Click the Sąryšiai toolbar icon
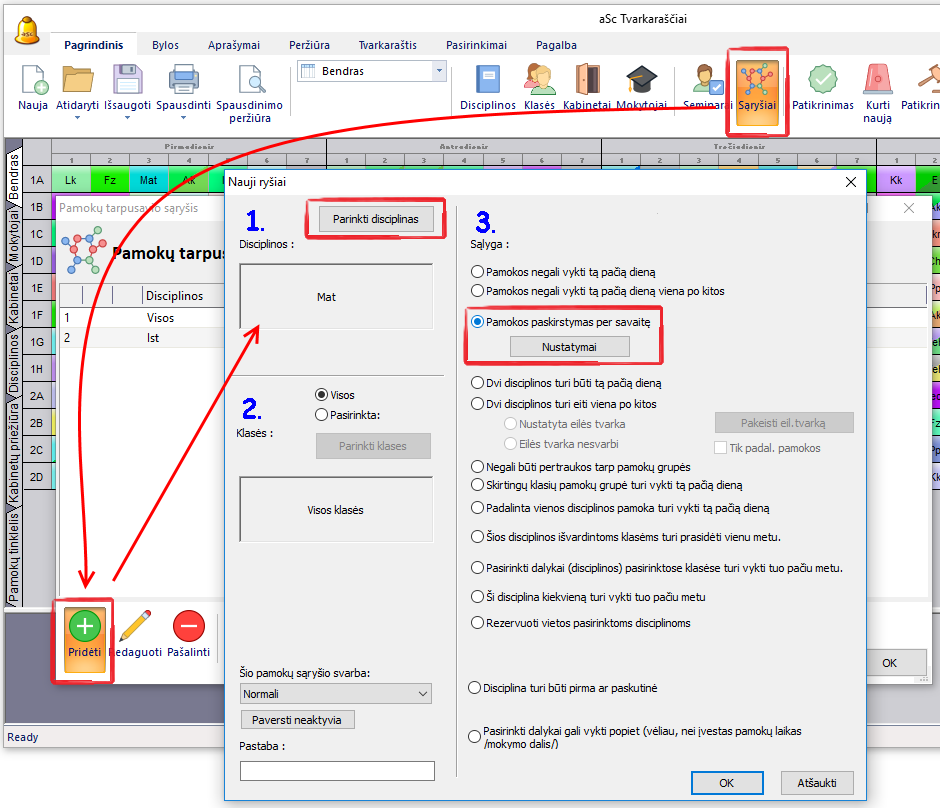This screenshot has height=808, width=940. (756, 85)
